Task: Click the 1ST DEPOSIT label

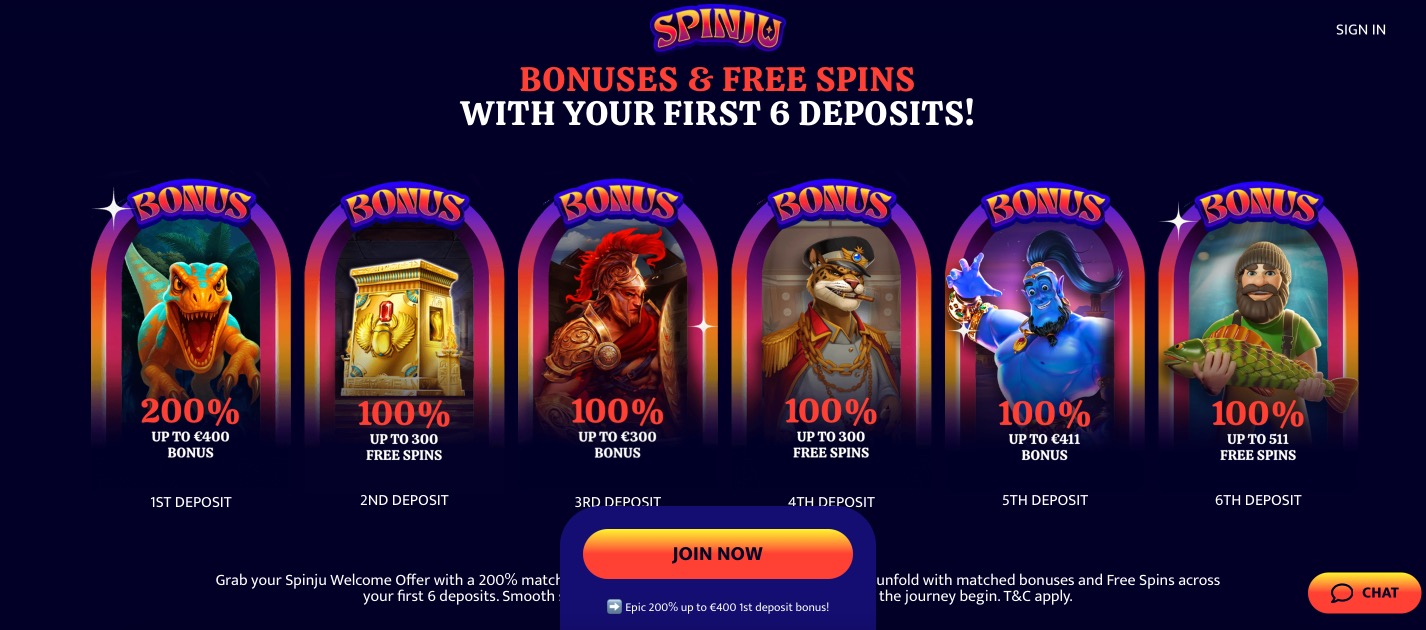Action: tap(190, 502)
